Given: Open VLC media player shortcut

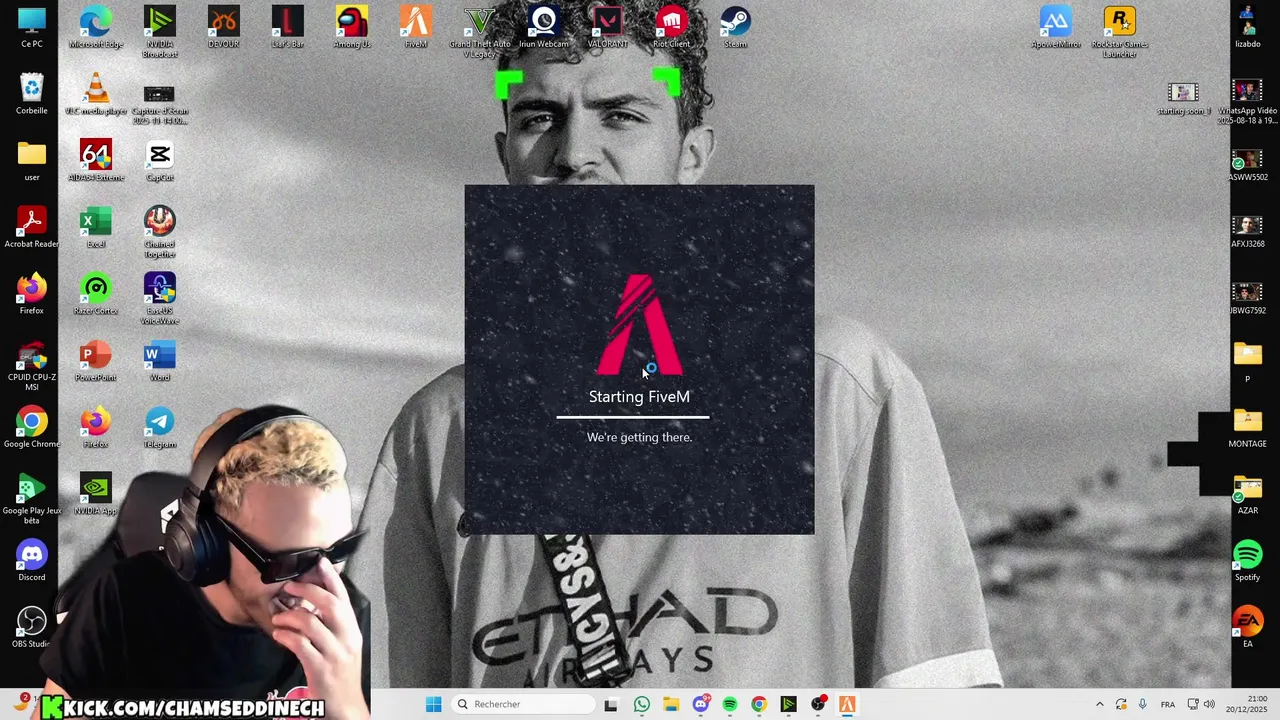Looking at the screenshot, I should pos(96,94).
